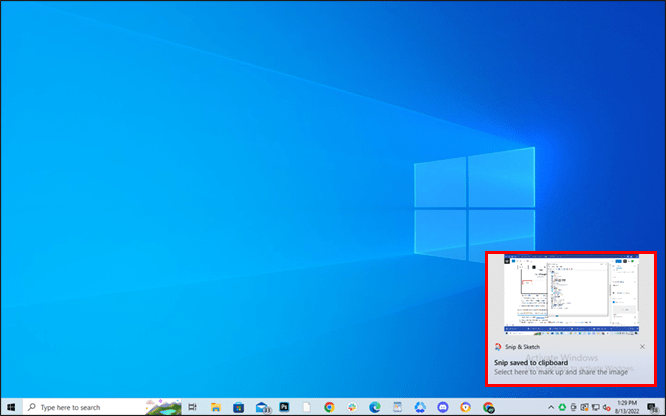
Task: Click 'Snip saved to clipboard' notification text
Action: pos(531,362)
